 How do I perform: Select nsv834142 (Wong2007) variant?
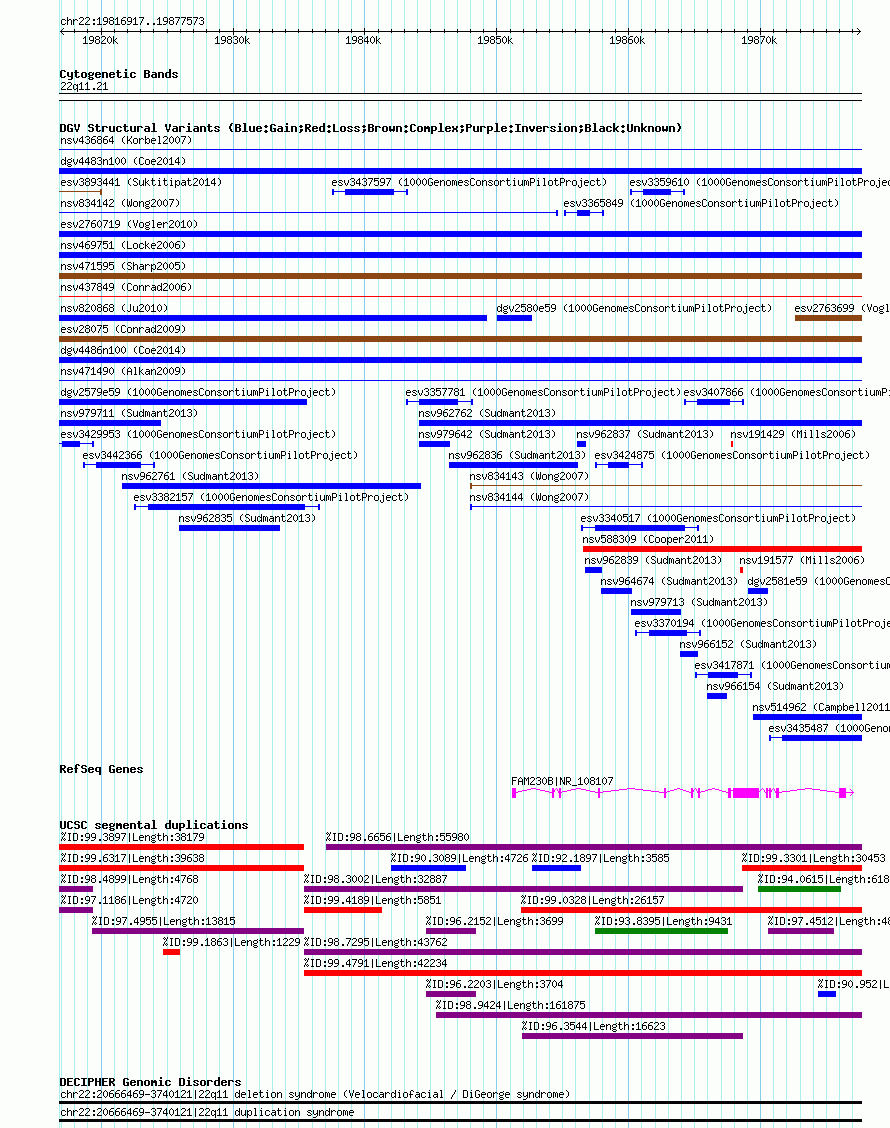pyautogui.click(x=120, y=203)
